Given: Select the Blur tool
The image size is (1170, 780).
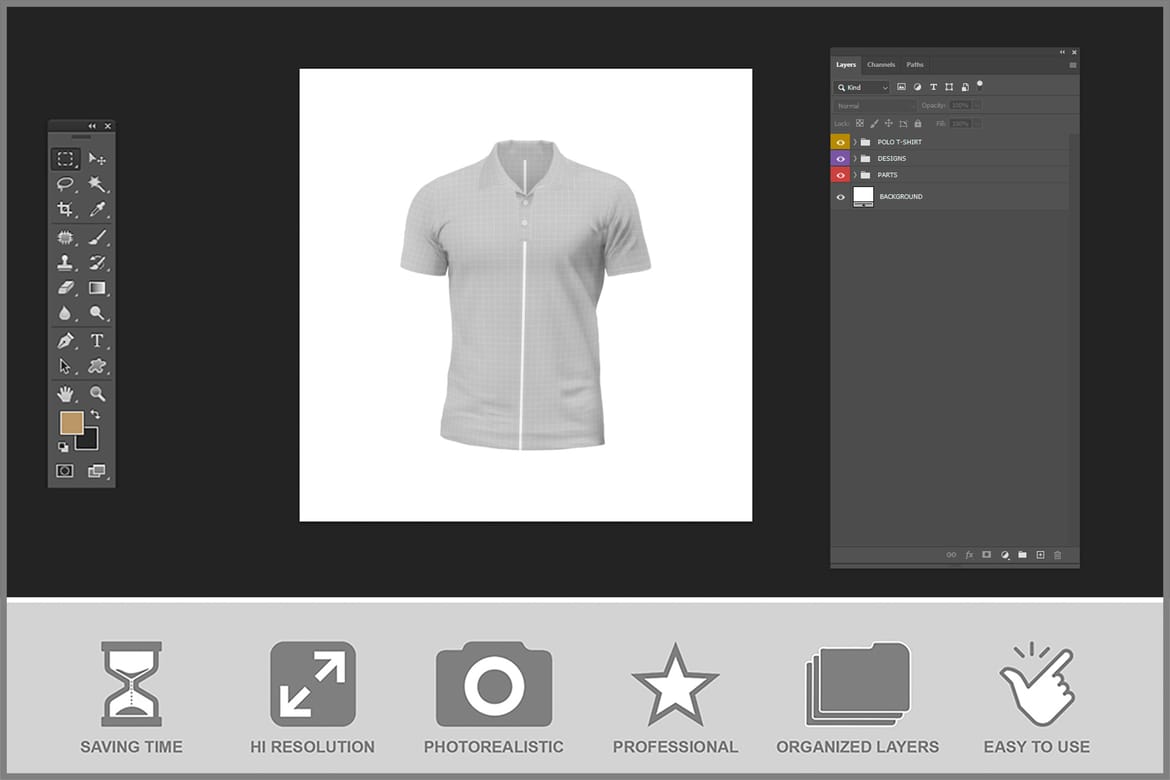Looking at the screenshot, I should click(66, 313).
